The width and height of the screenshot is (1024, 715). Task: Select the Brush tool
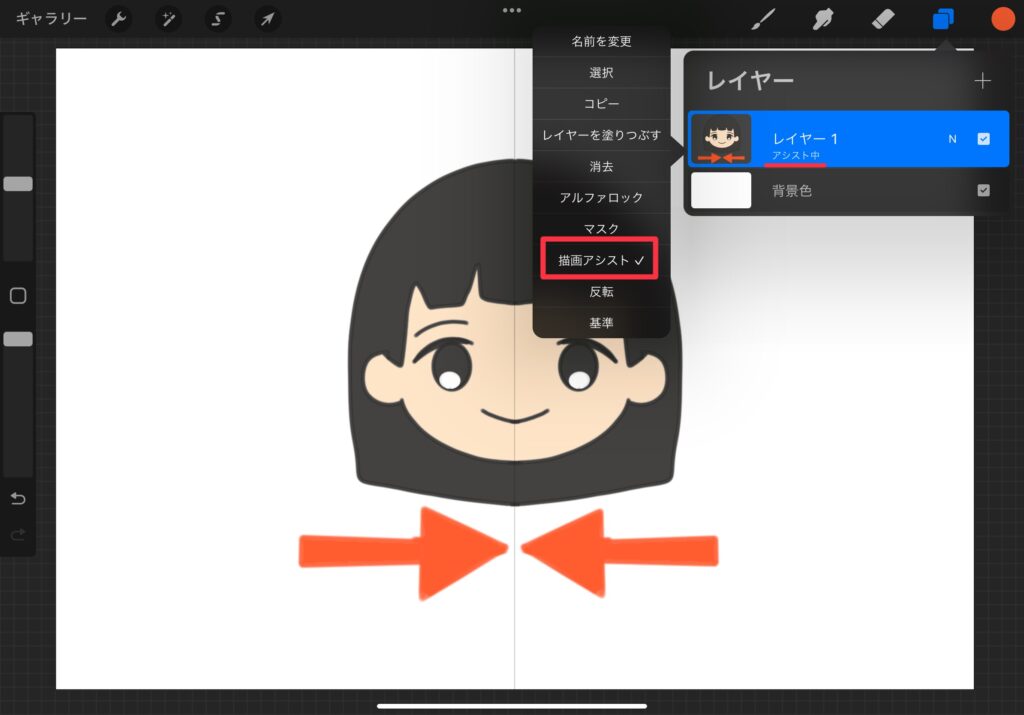[764, 19]
